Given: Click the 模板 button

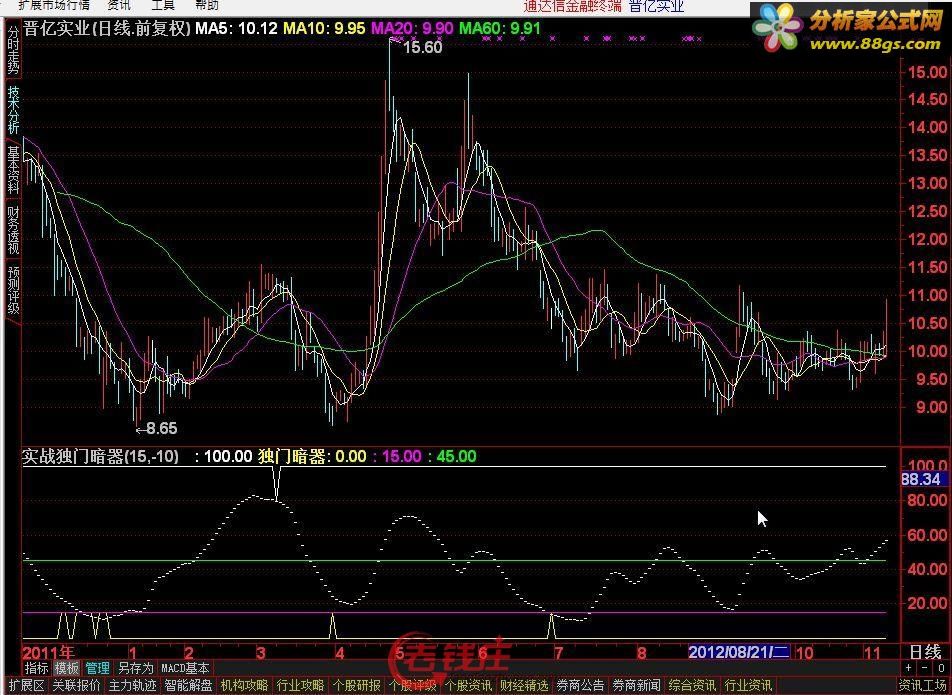Looking at the screenshot, I should point(67,668).
